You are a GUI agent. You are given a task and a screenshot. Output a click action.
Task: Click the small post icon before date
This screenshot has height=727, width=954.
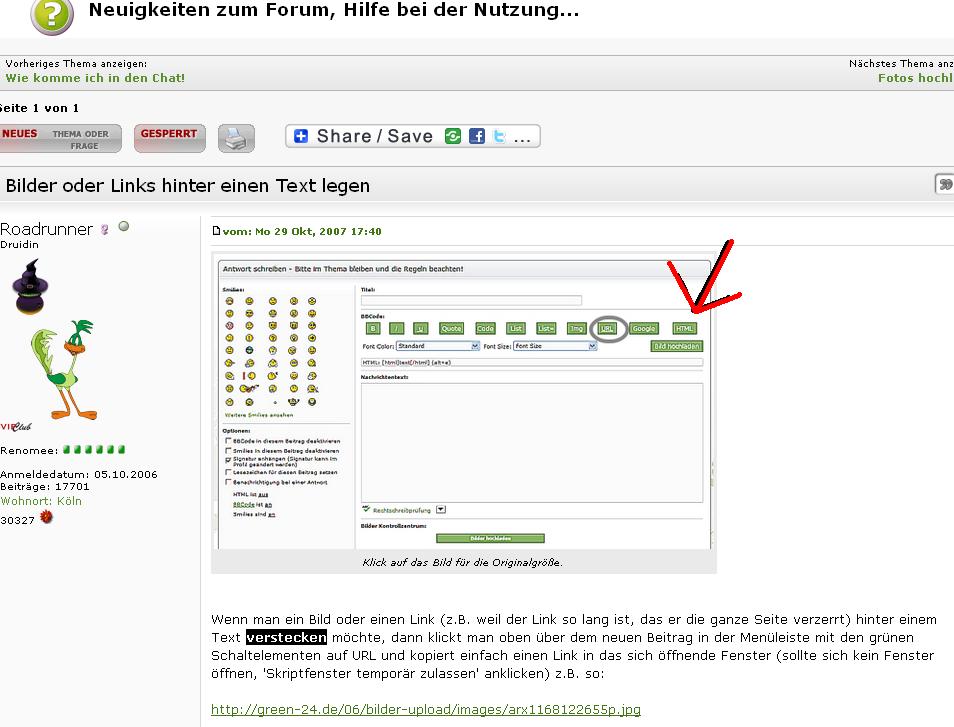tap(216, 231)
